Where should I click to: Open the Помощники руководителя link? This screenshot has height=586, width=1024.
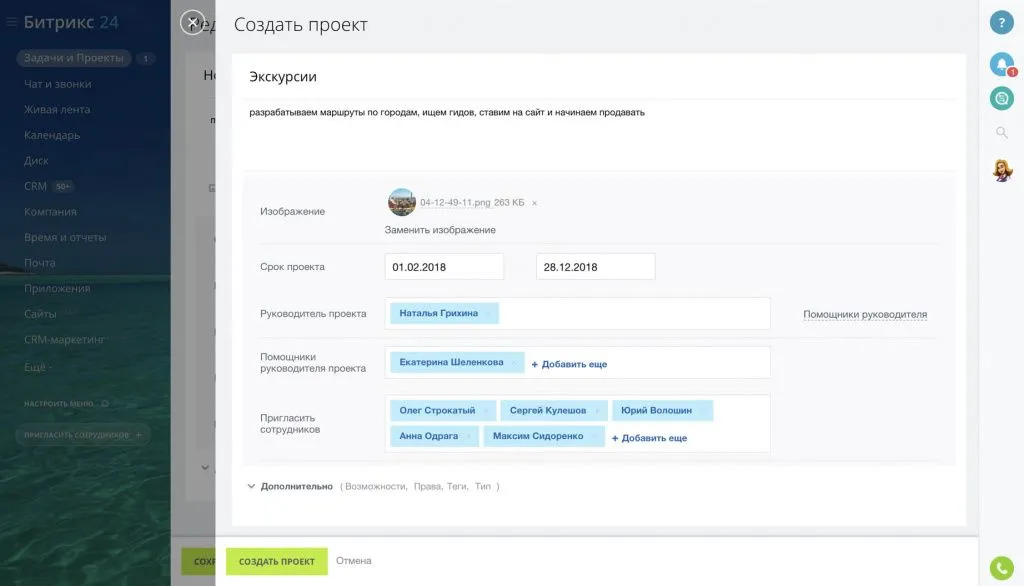click(864, 312)
